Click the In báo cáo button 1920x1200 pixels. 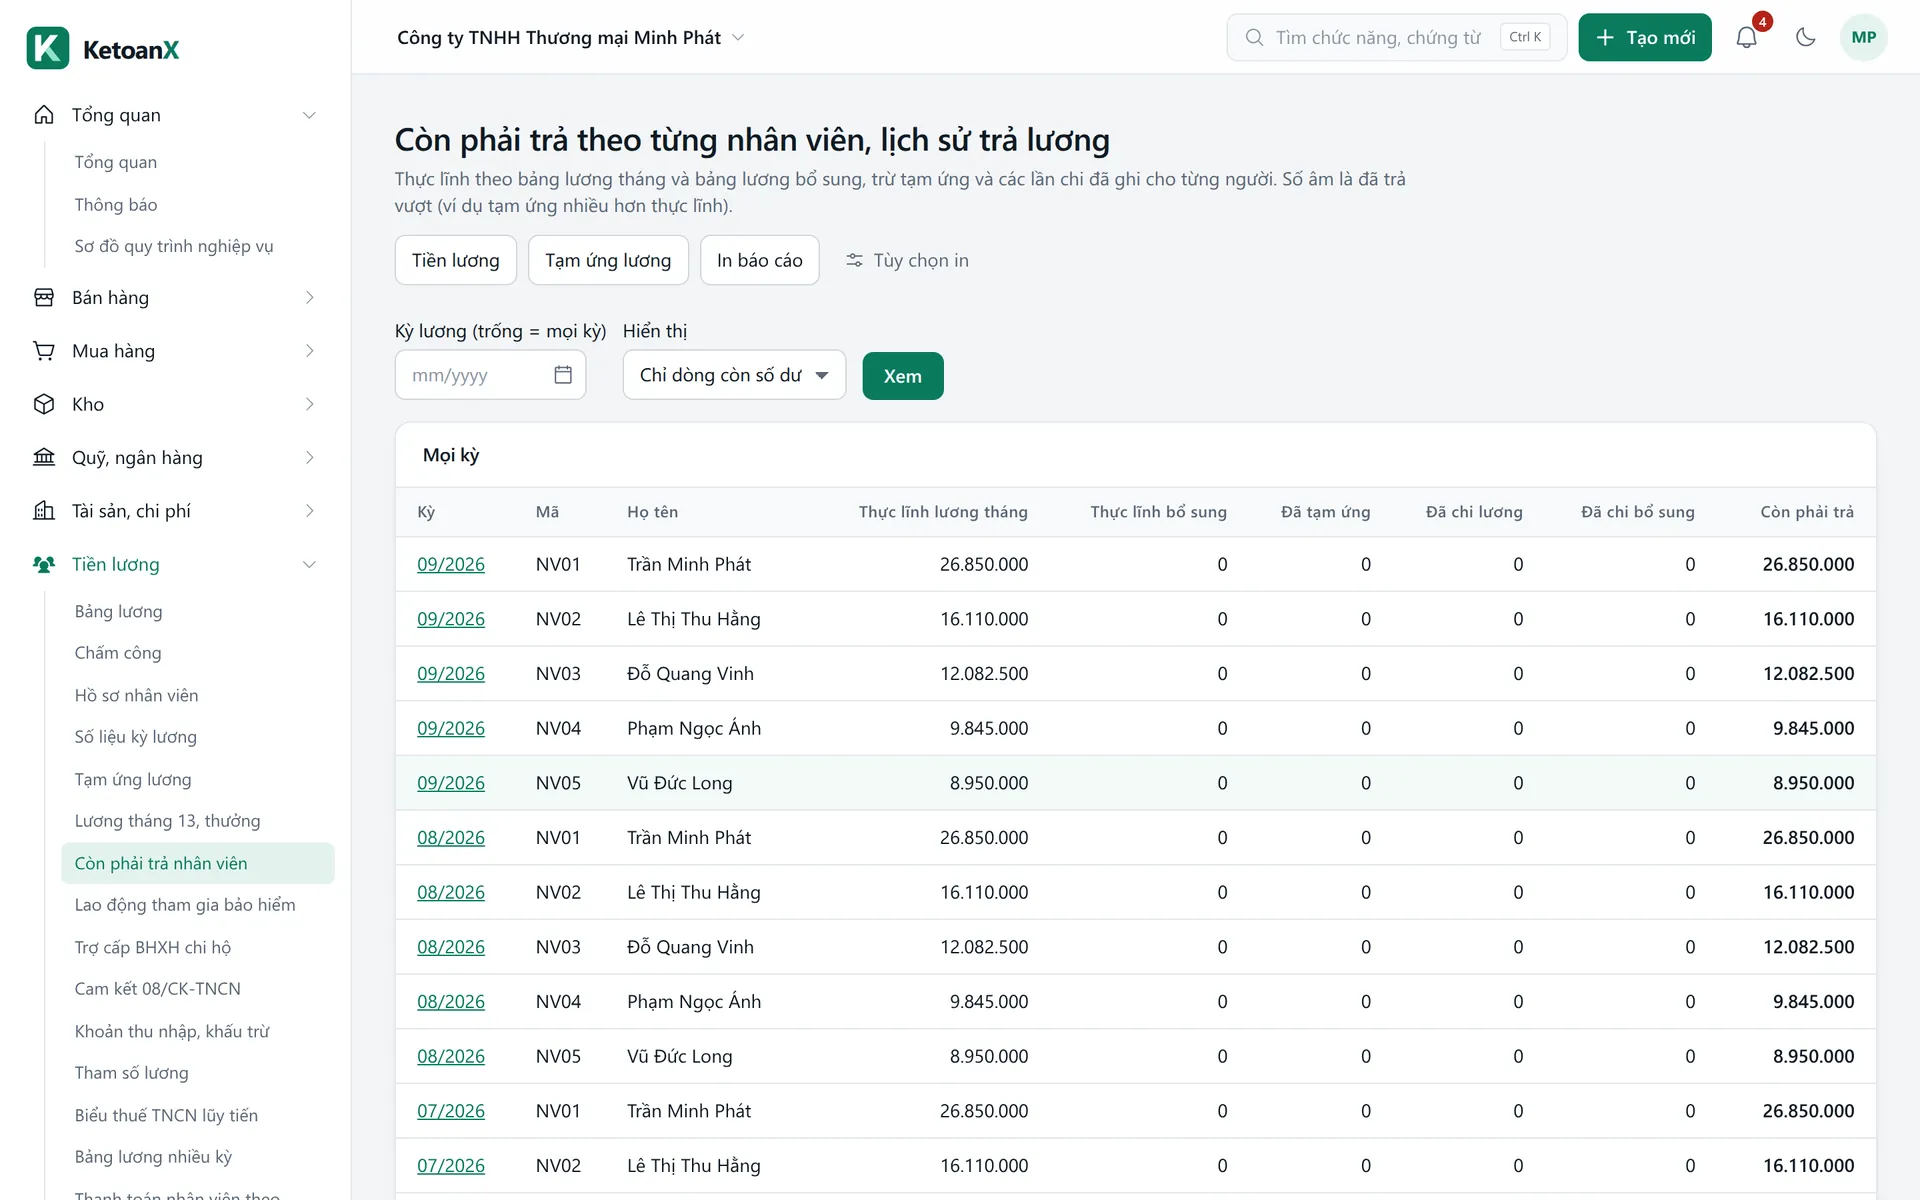760,260
